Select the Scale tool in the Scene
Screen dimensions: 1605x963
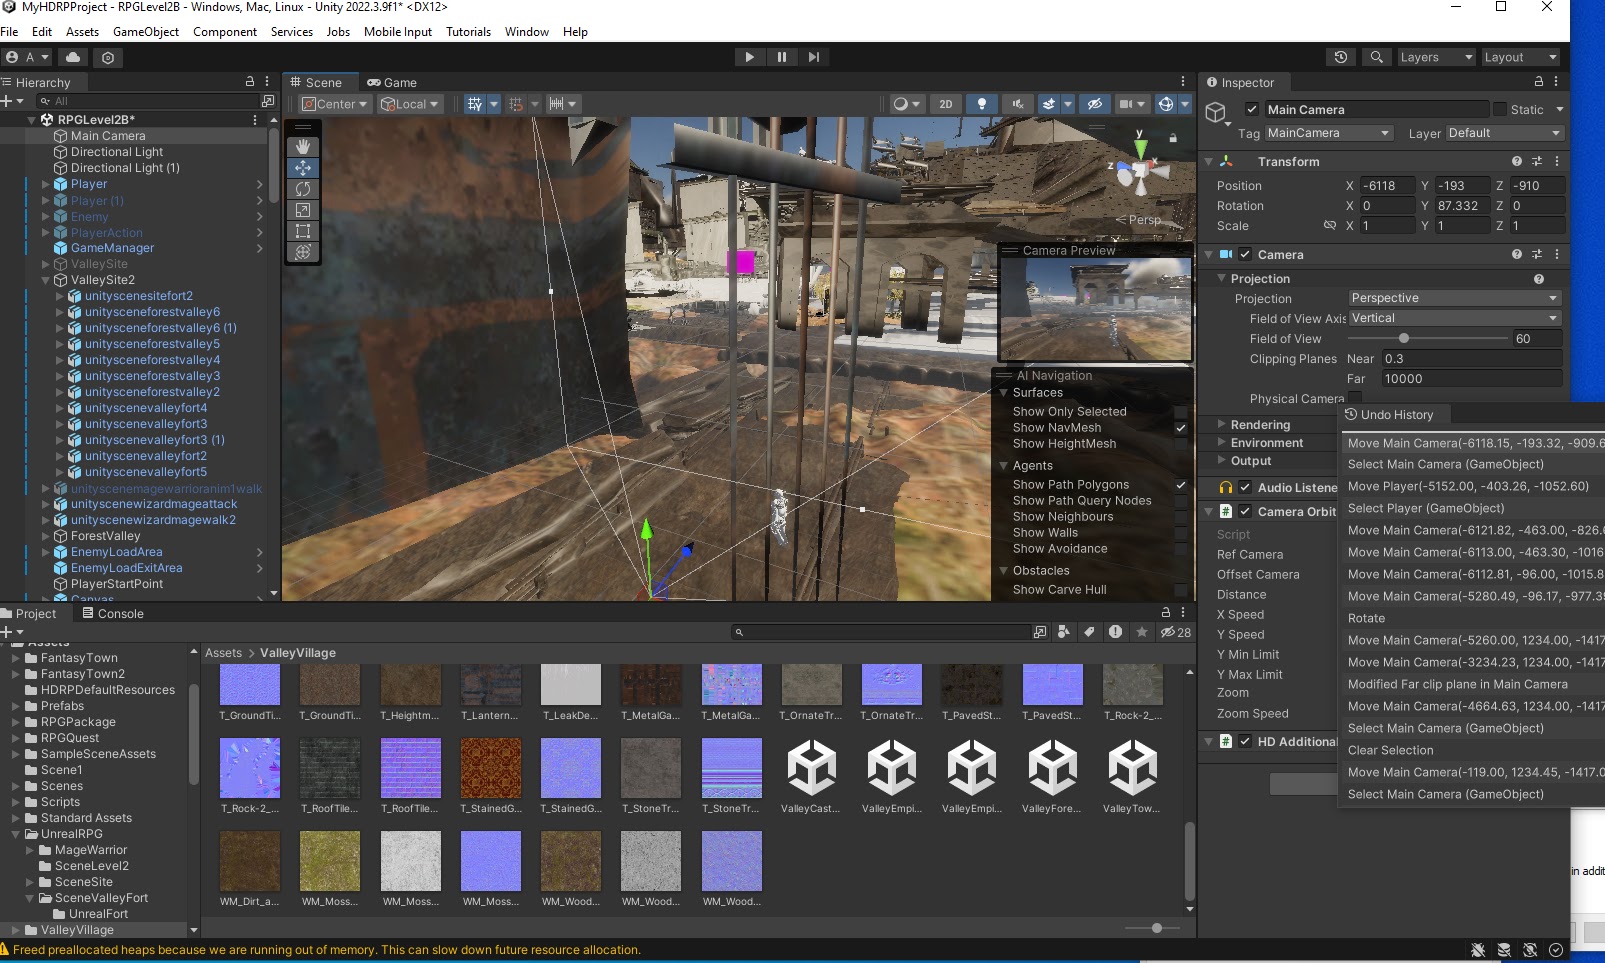tap(303, 210)
